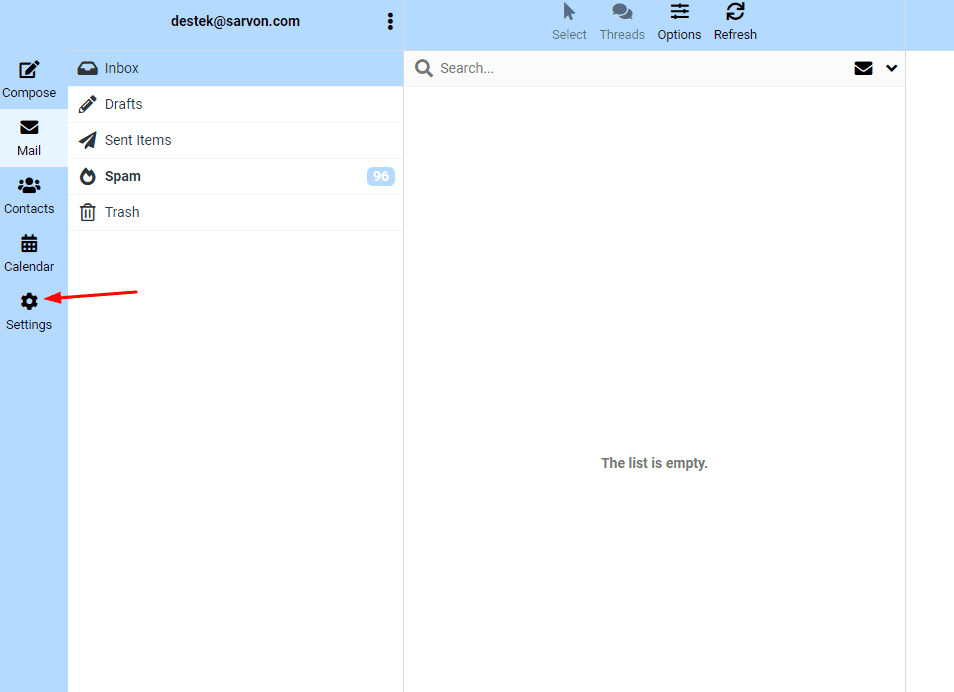Open the Drafts folder
The width and height of the screenshot is (954, 692).
click(123, 104)
